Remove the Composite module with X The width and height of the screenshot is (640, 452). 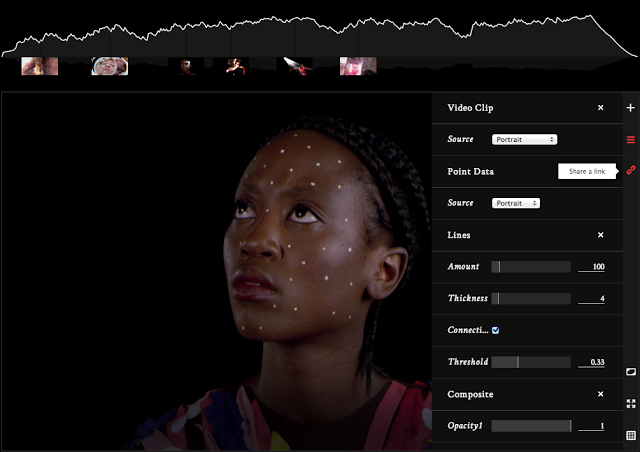pos(600,394)
